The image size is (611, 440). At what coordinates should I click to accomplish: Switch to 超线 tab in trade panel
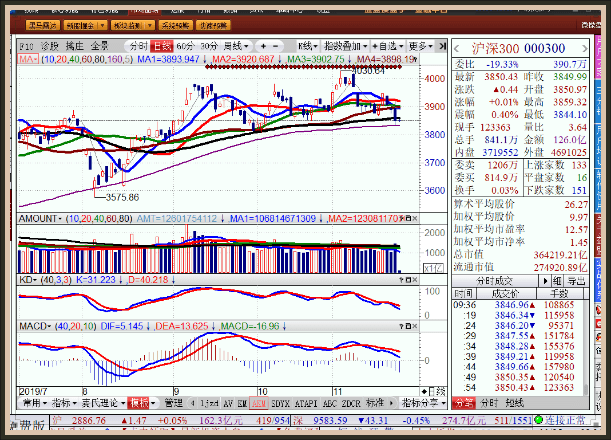(x=514, y=403)
